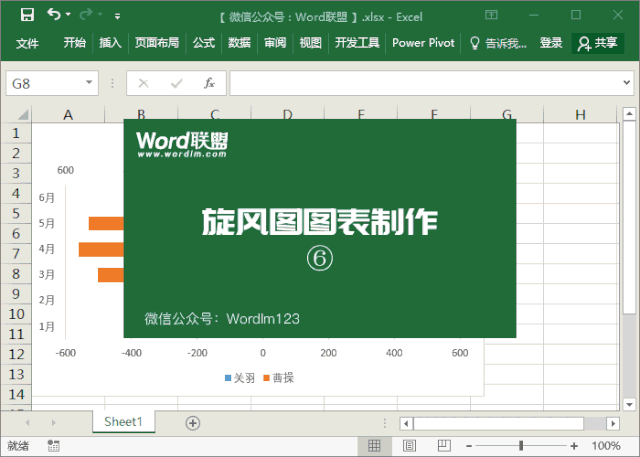Image resolution: width=640 pixels, height=457 pixels.
Task: Switch to the 插入 ribbon tab
Action: pyautogui.click(x=110, y=43)
